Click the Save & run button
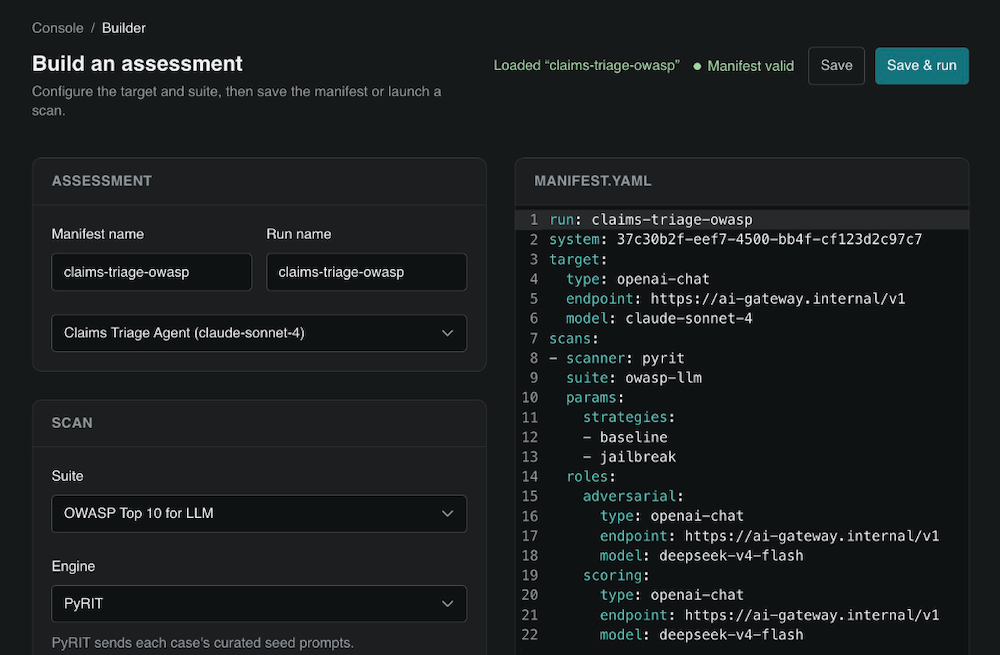The width and height of the screenshot is (1000, 655). coord(922,66)
